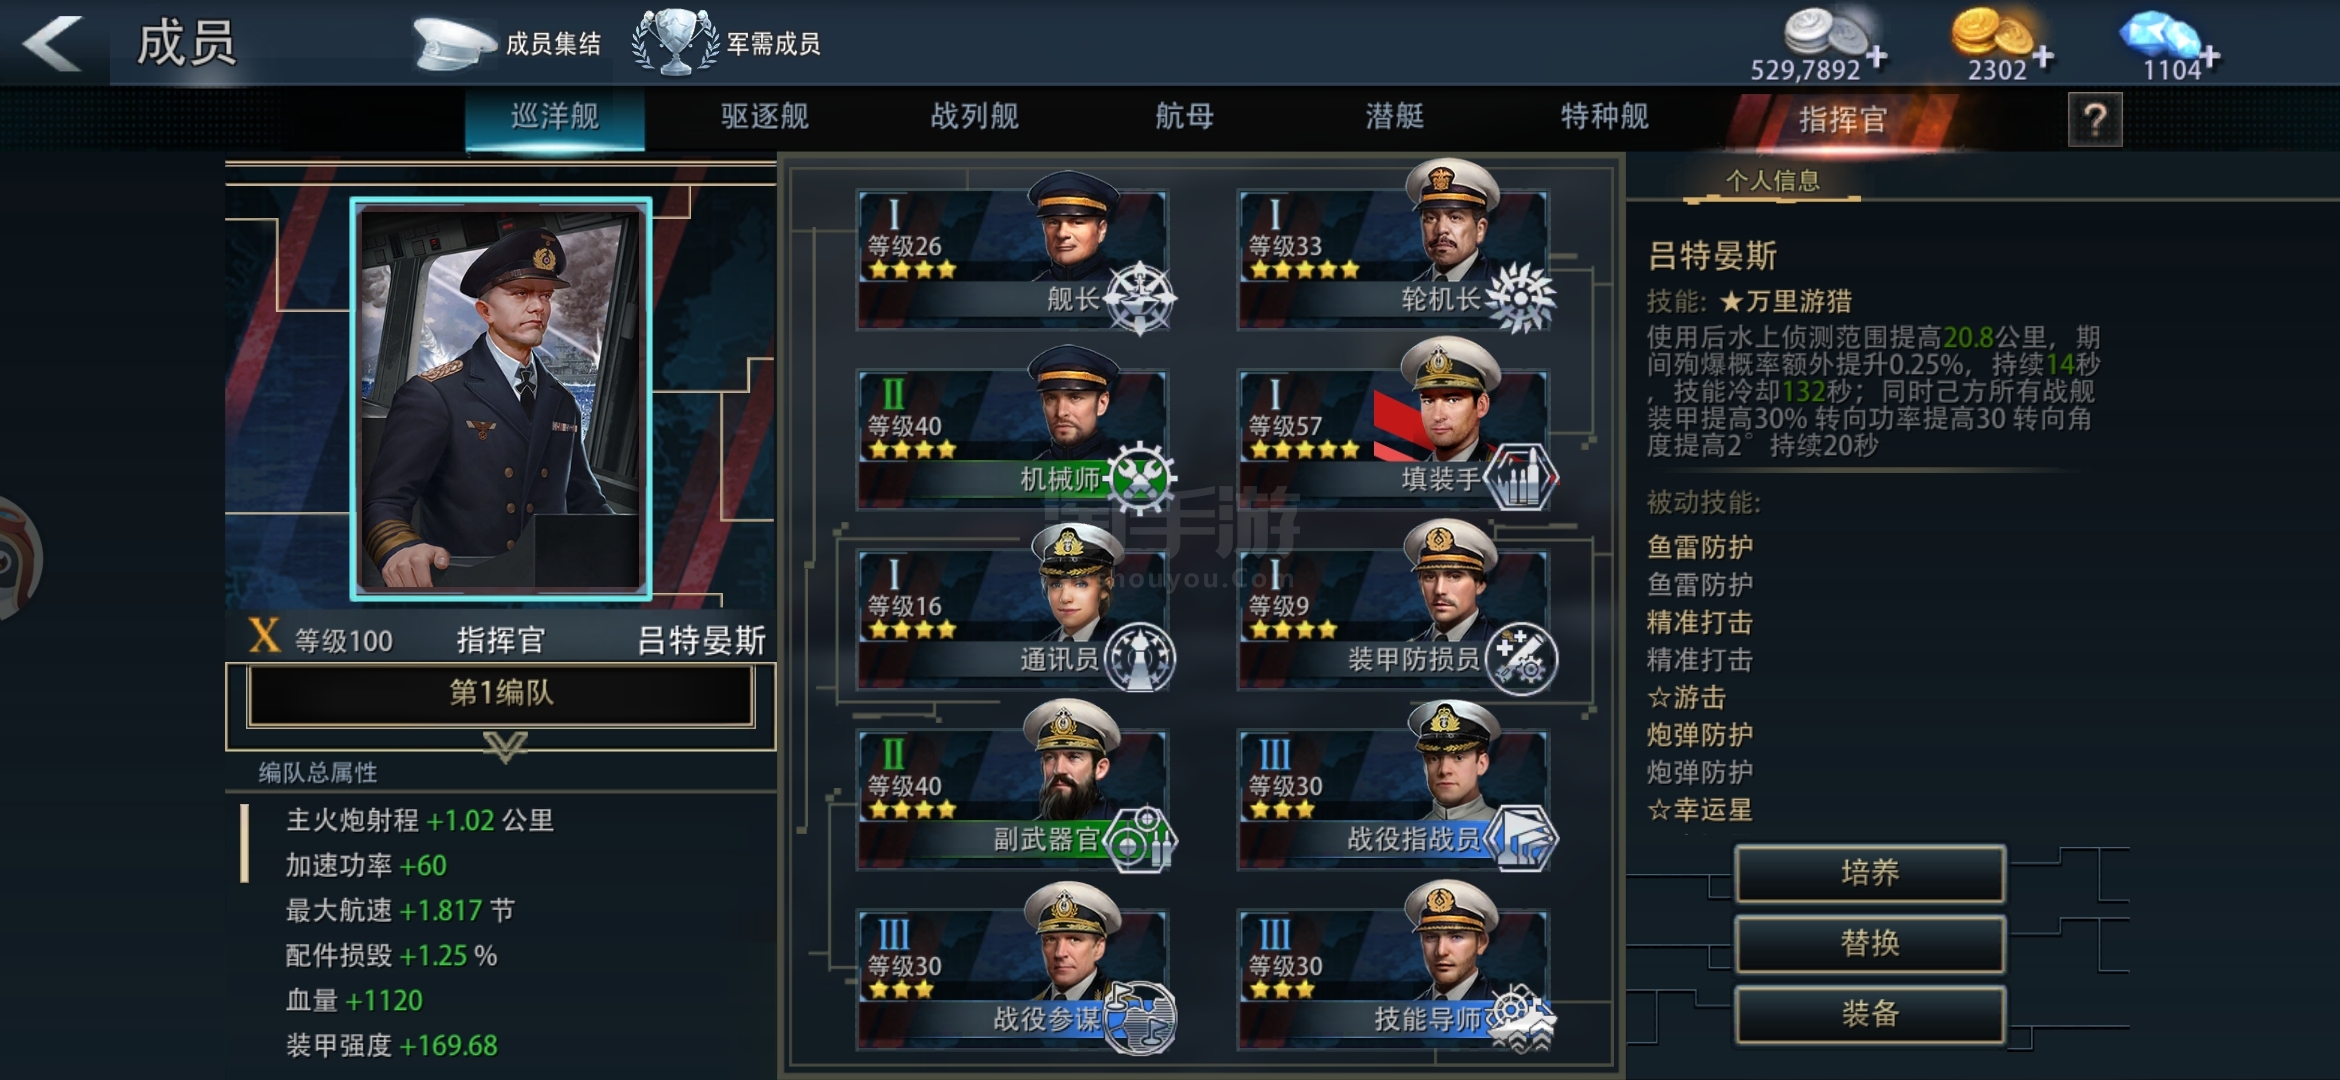Add diamonds with plus icon
Viewport: 2340px width, 1080px height.
coord(2209,57)
